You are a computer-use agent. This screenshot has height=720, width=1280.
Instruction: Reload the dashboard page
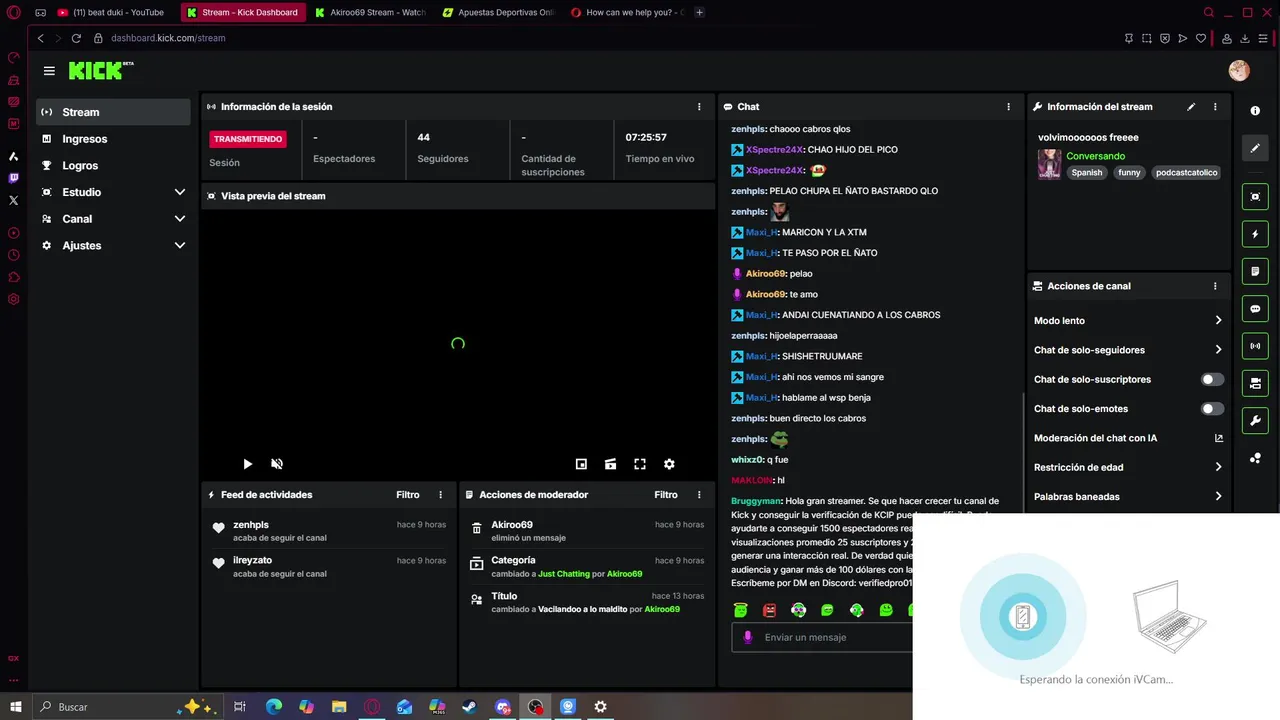pos(78,38)
